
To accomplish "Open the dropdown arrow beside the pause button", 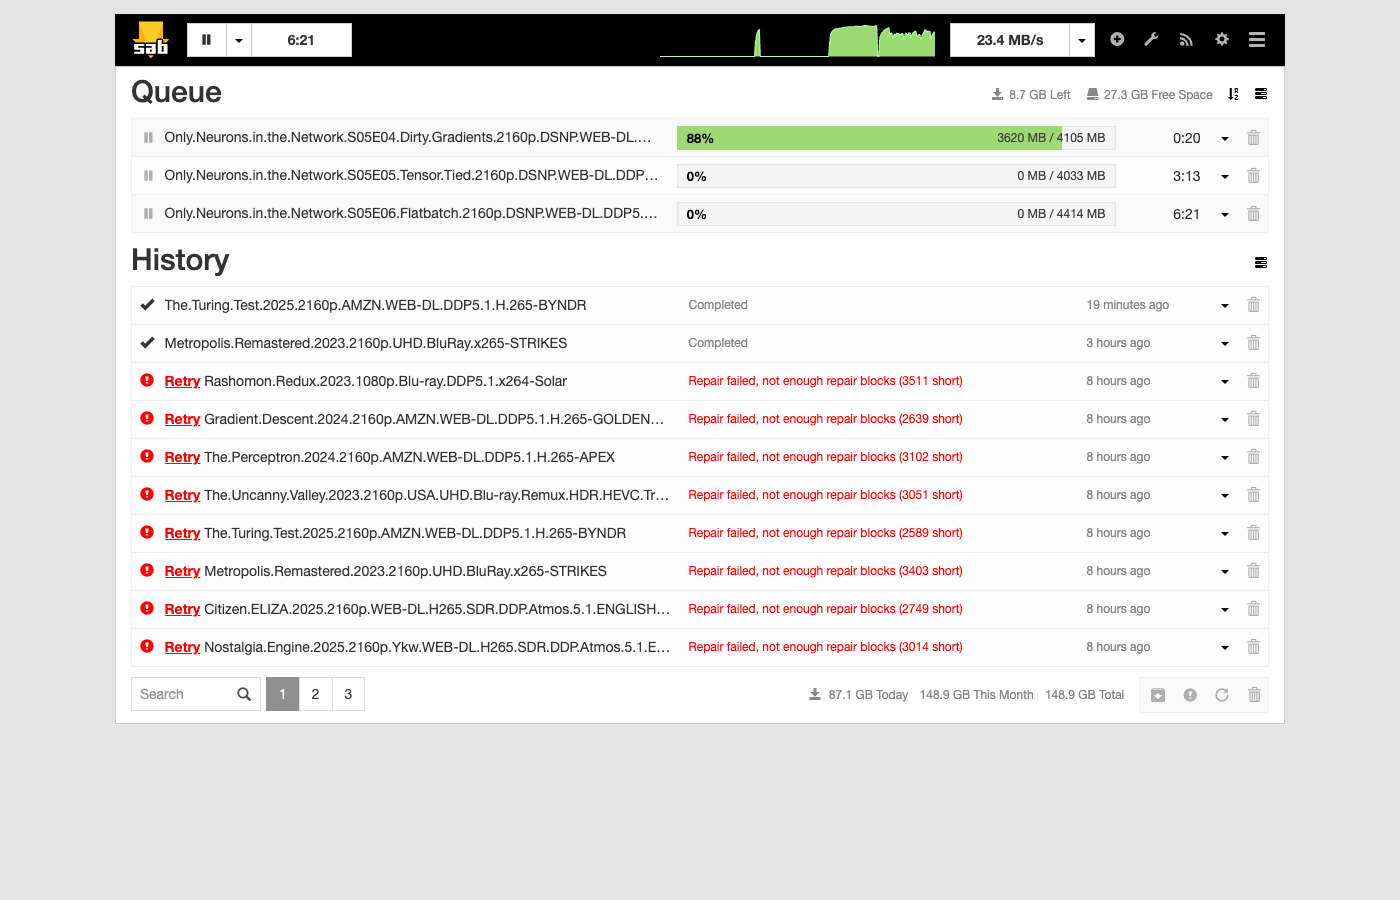I will pyautogui.click(x=238, y=39).
